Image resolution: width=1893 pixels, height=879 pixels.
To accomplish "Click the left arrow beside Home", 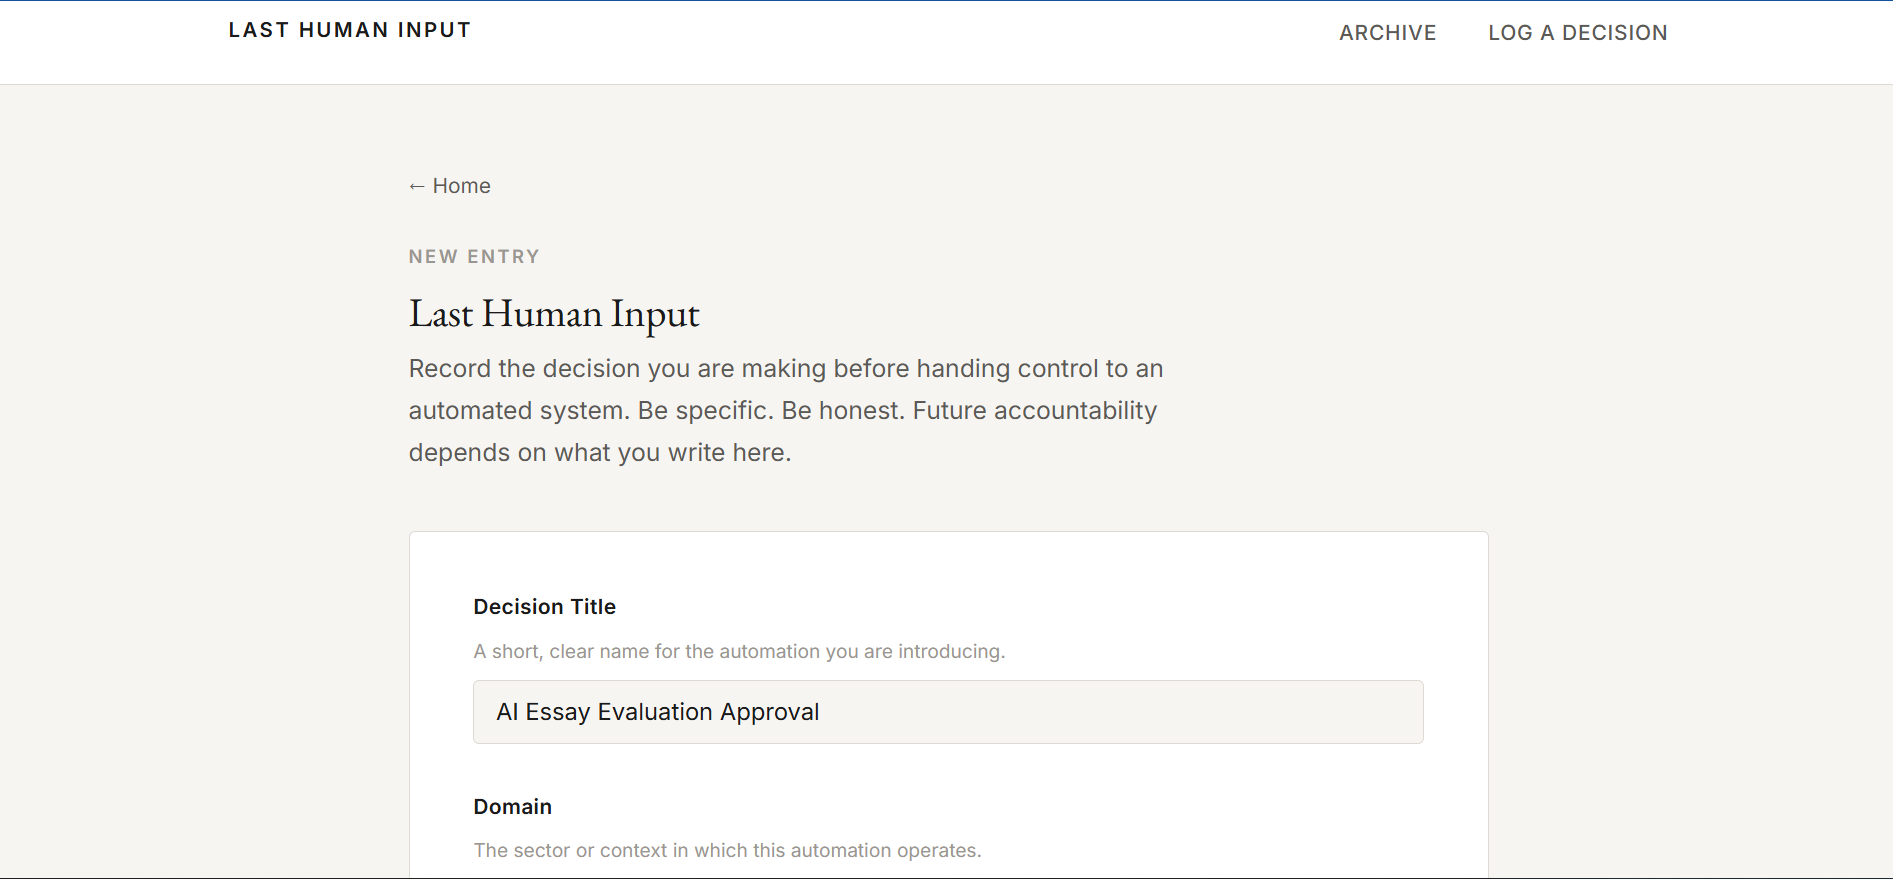I will (x=417, y=186).
